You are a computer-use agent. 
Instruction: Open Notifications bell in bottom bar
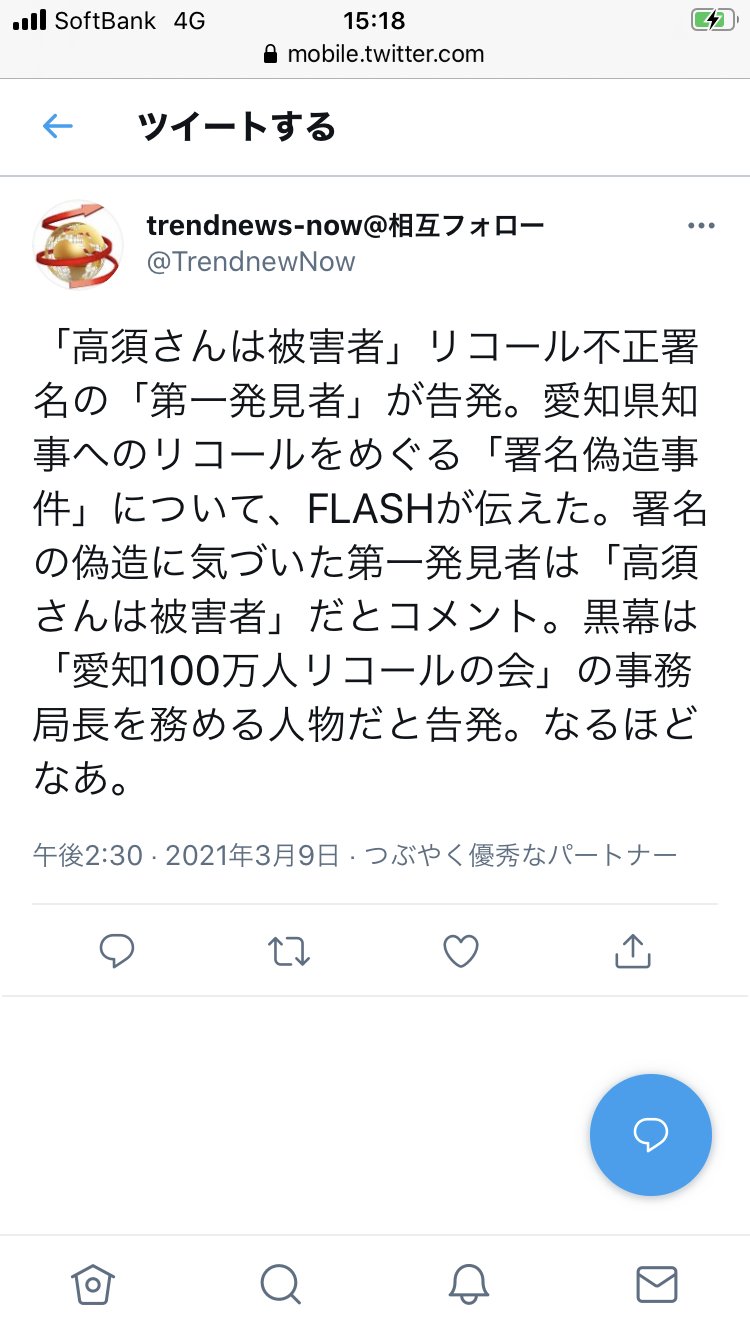[x=468, y=1284]
